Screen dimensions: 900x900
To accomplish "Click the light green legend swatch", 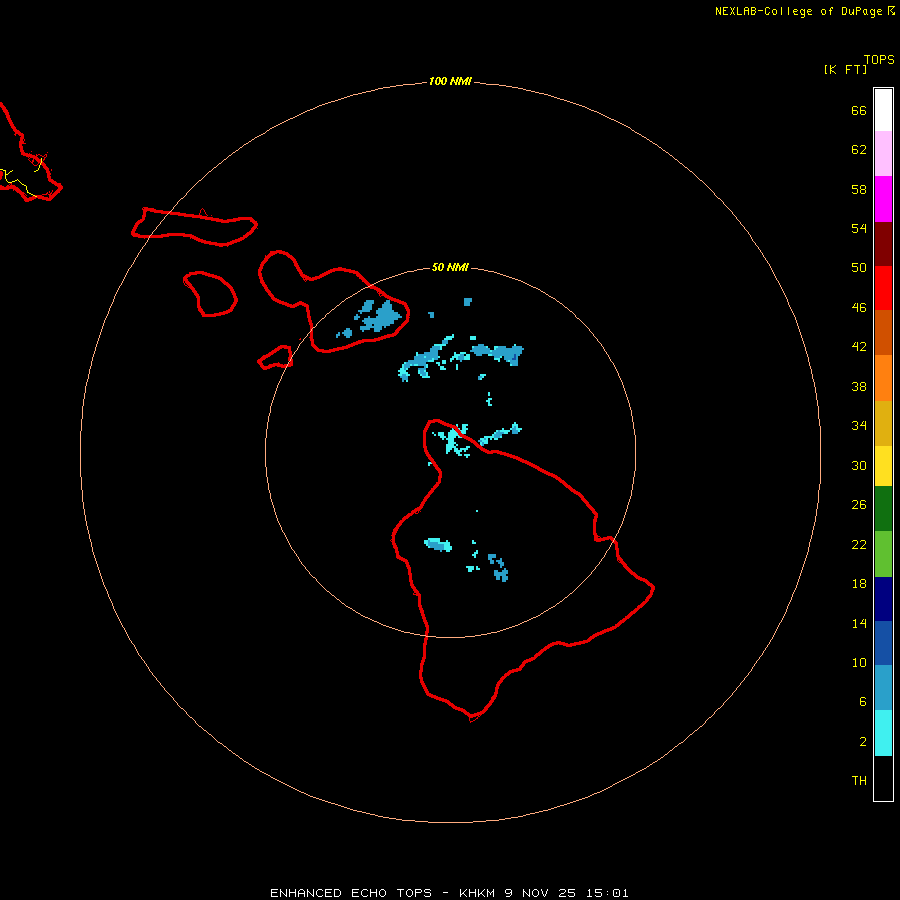I will (x=883, y=554).
